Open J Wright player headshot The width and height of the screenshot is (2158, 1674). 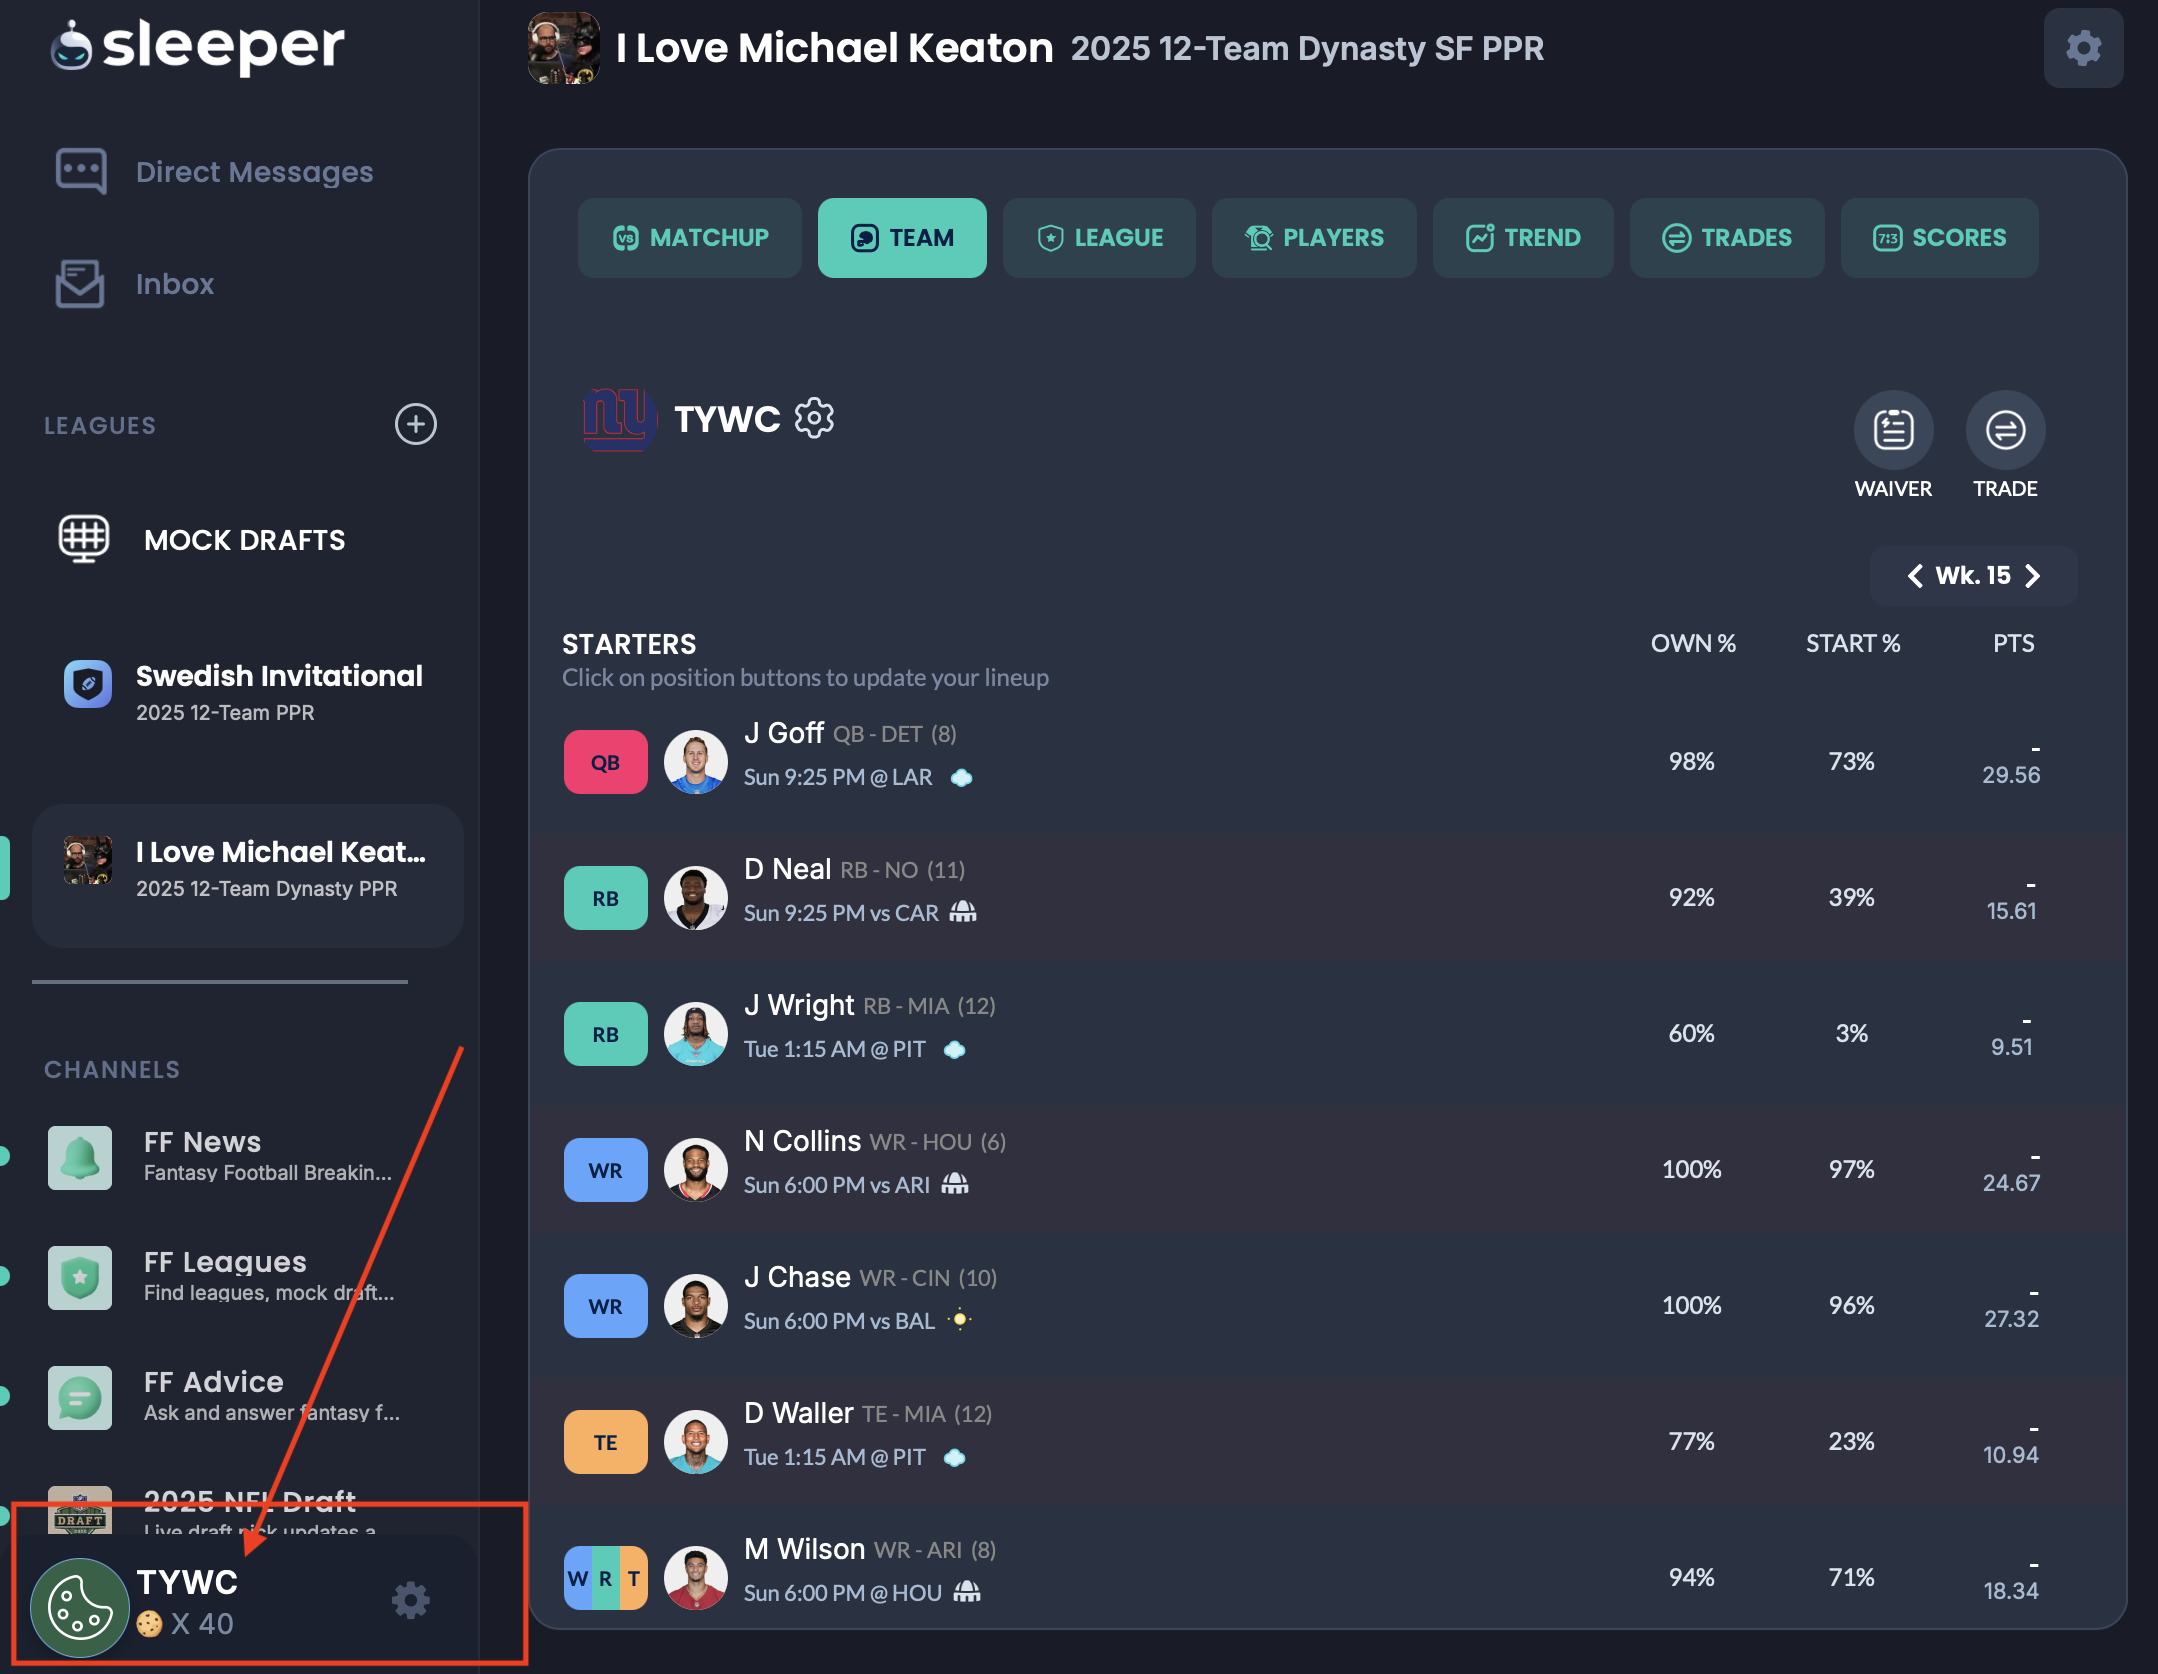tap(695, 1034)
